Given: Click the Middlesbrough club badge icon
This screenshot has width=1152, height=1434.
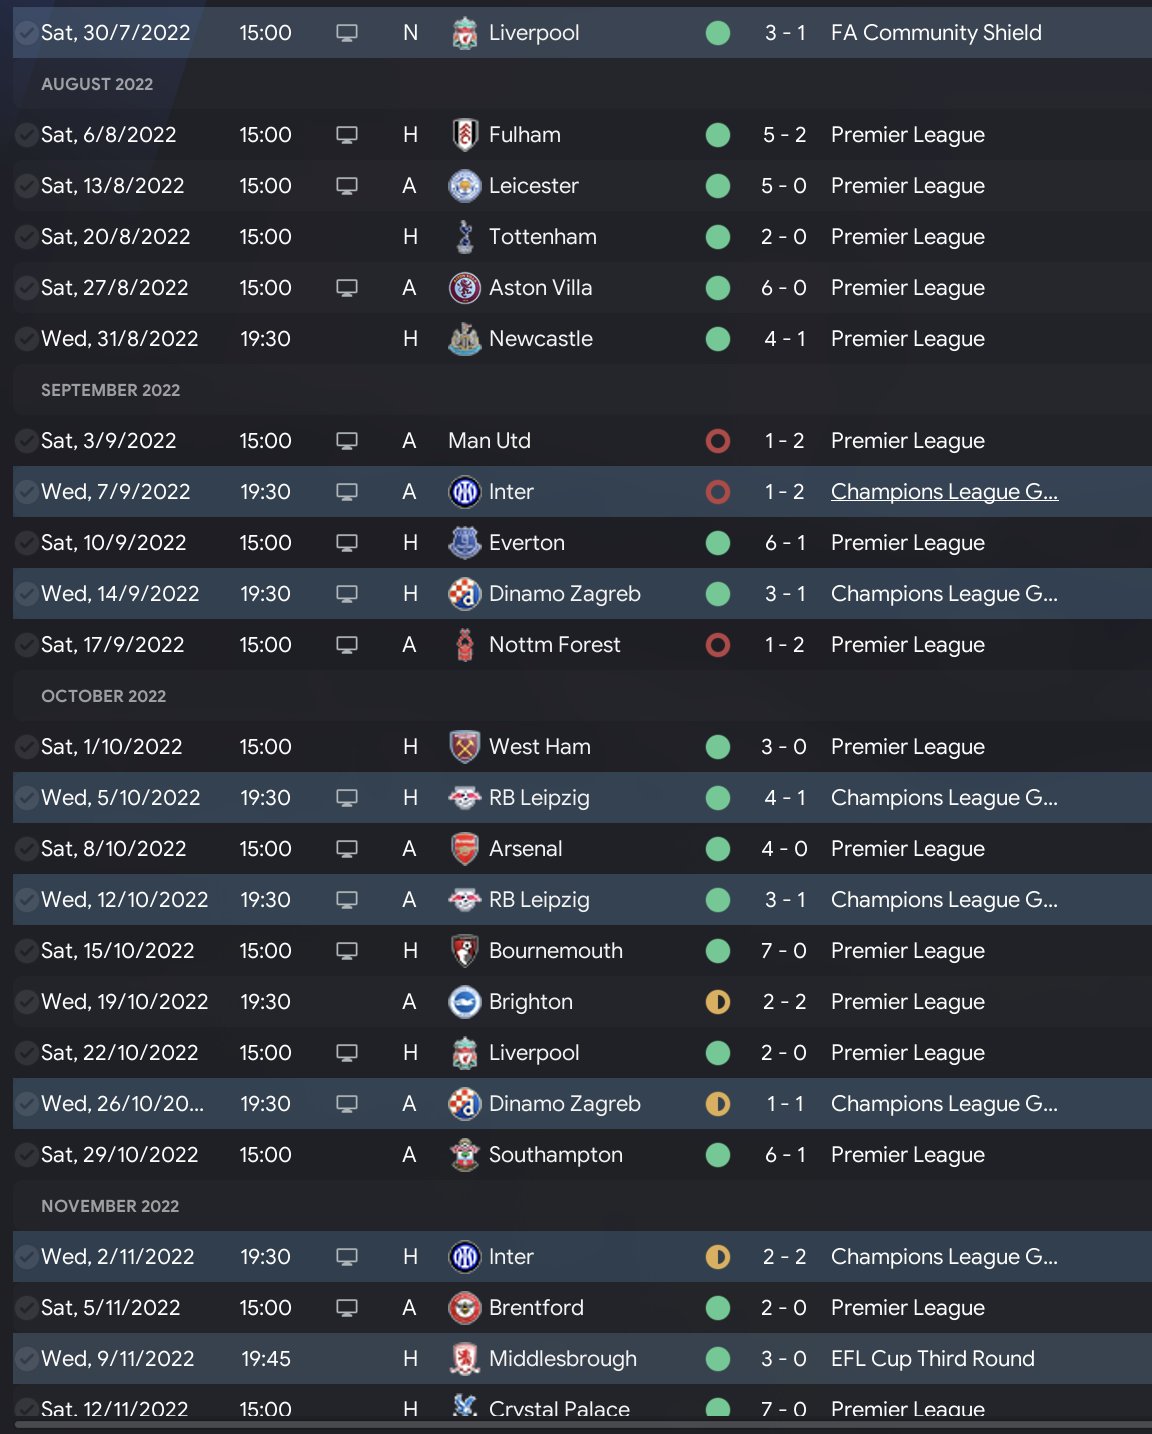Looking at the screenshot, I should pos(464,1359).
